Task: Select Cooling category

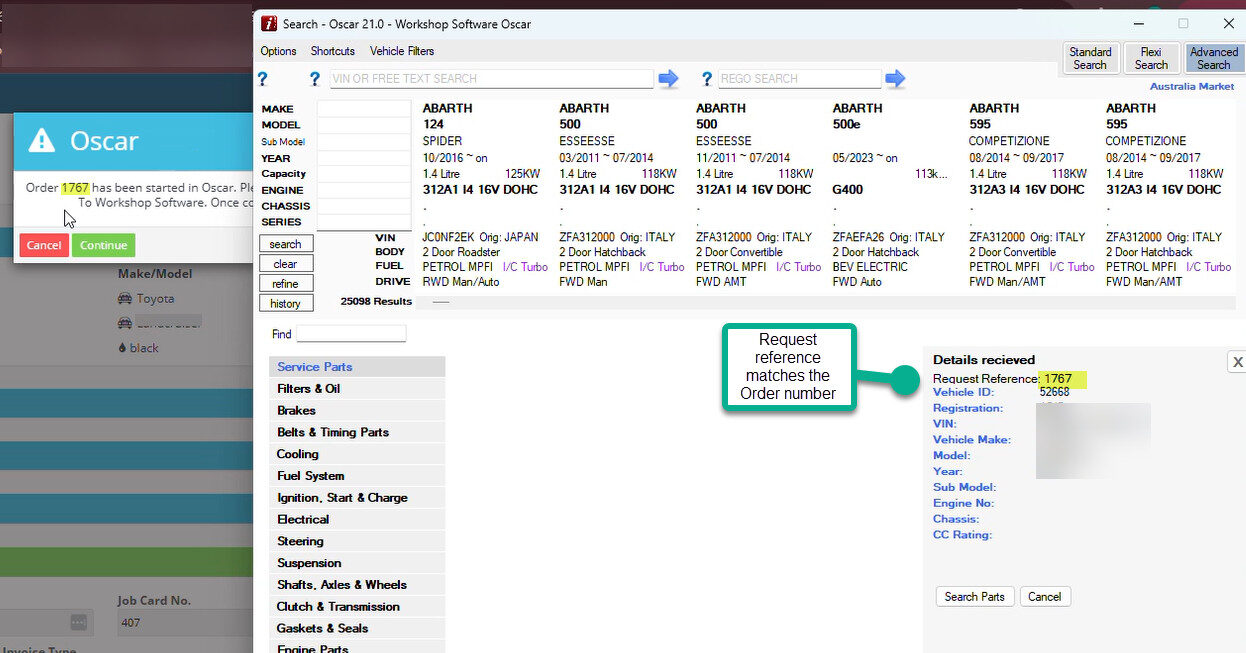Action: point(357,454)
